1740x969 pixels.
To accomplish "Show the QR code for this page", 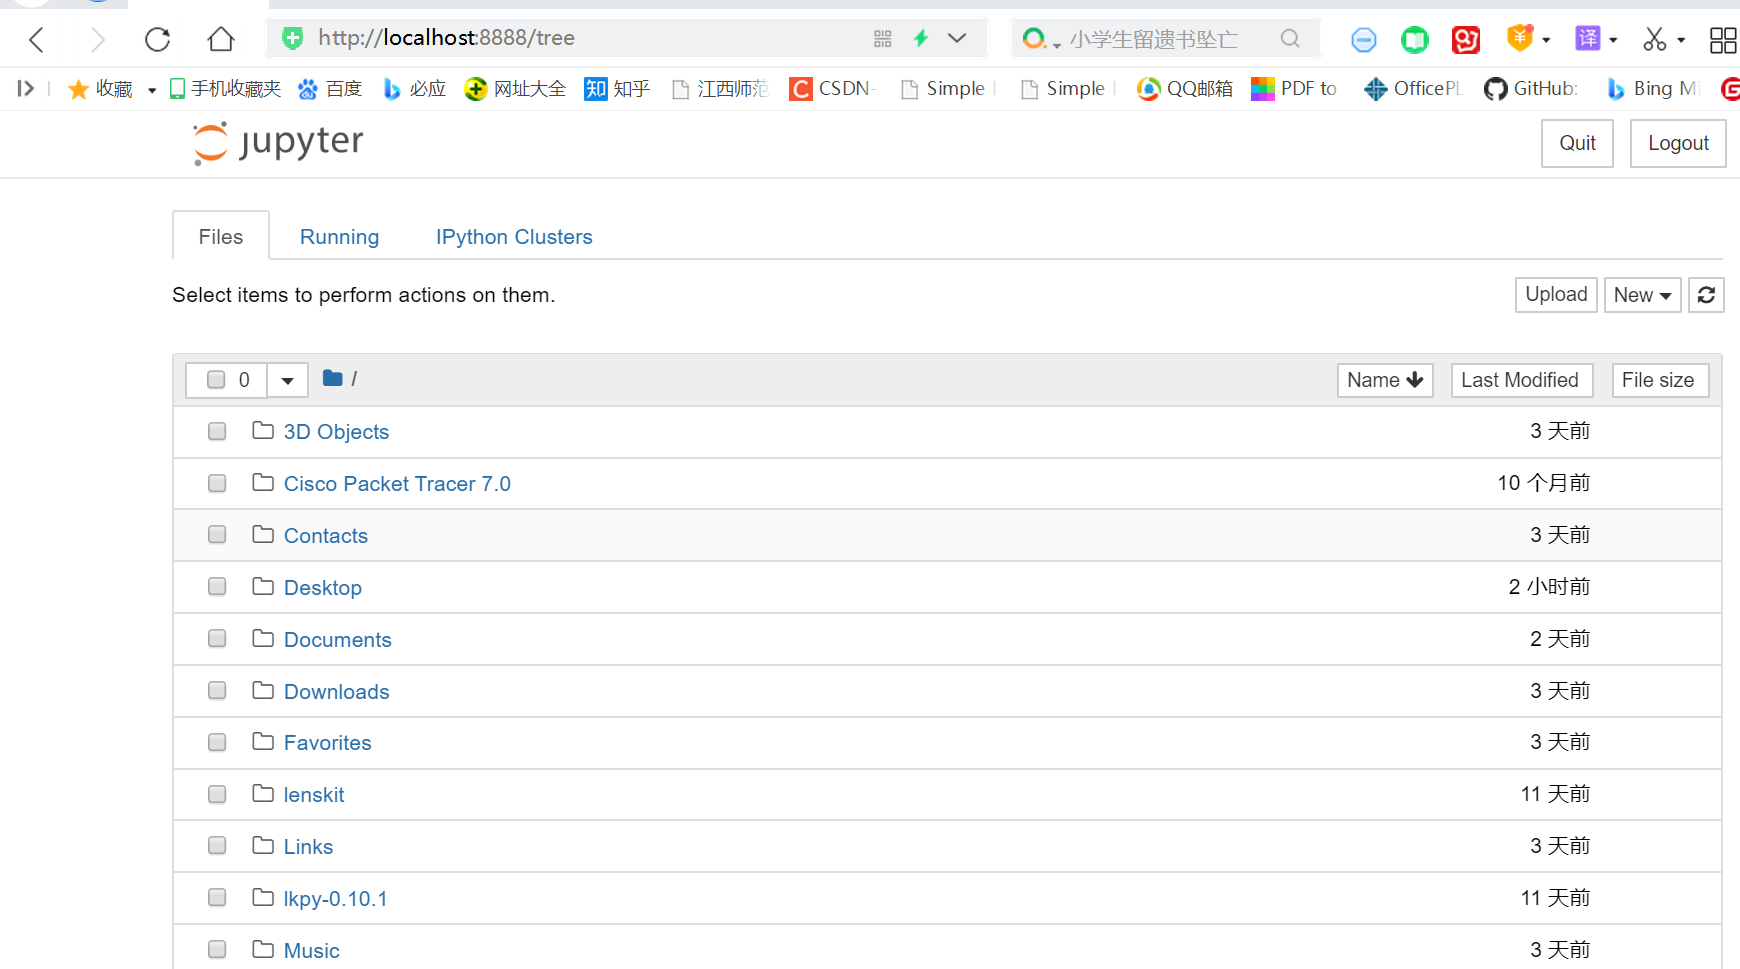I will click(x=881, y=38).
